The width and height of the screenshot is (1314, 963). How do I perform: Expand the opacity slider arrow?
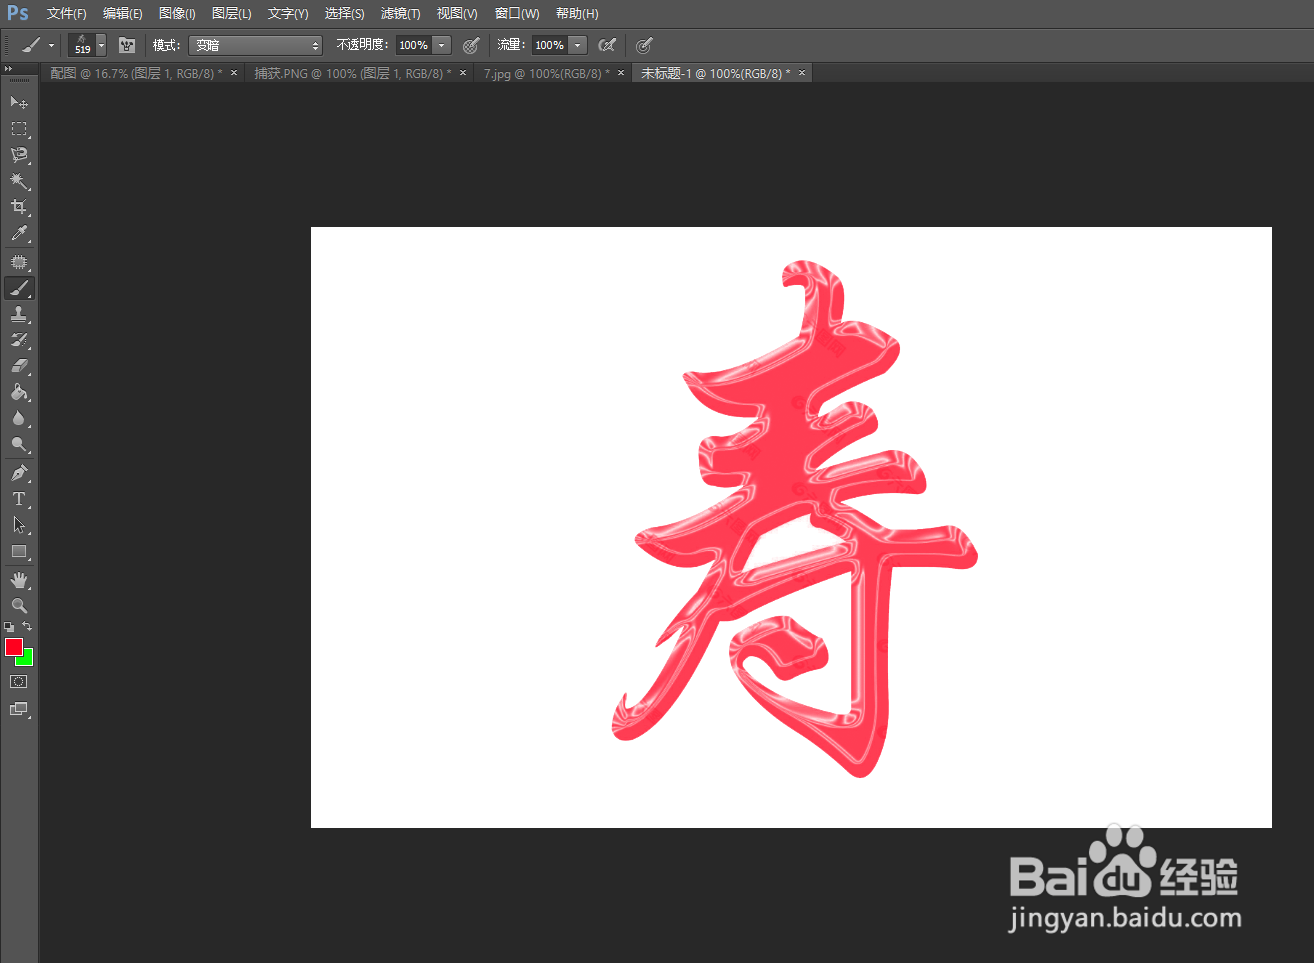click(x=442, y=45)
